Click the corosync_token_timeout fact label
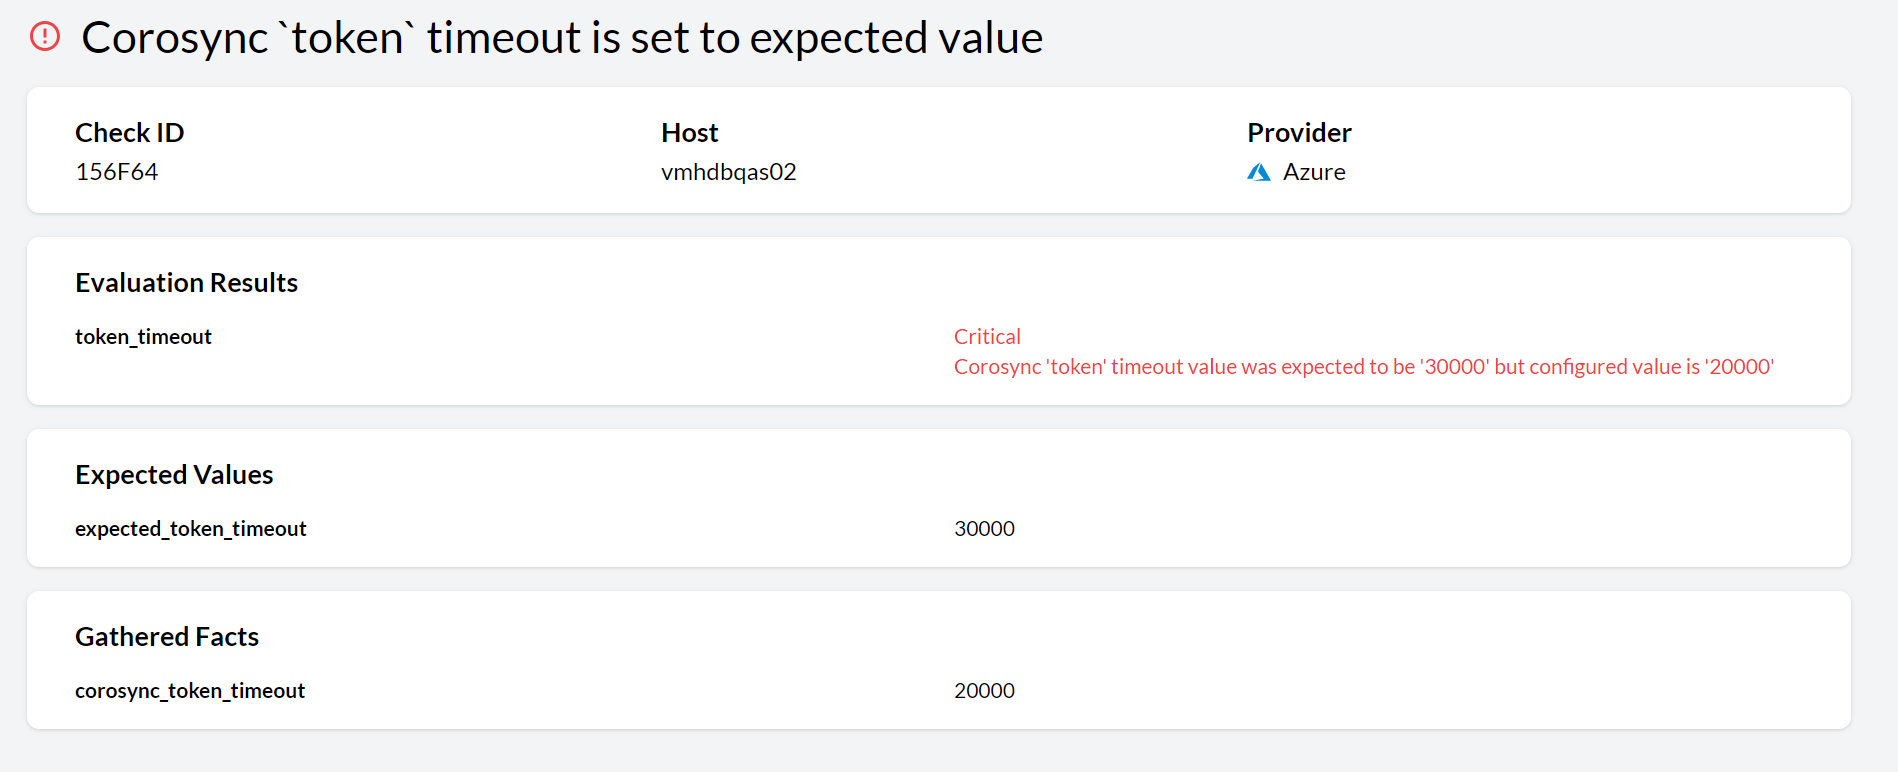This screenshot has height=772, width=1898. pos(190,691)
